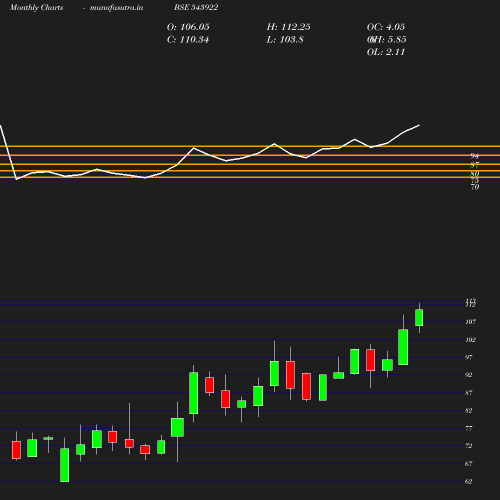Click the "OC: 4.05" readout
This screenshot has width=500, height=500.
click(386, 27)
